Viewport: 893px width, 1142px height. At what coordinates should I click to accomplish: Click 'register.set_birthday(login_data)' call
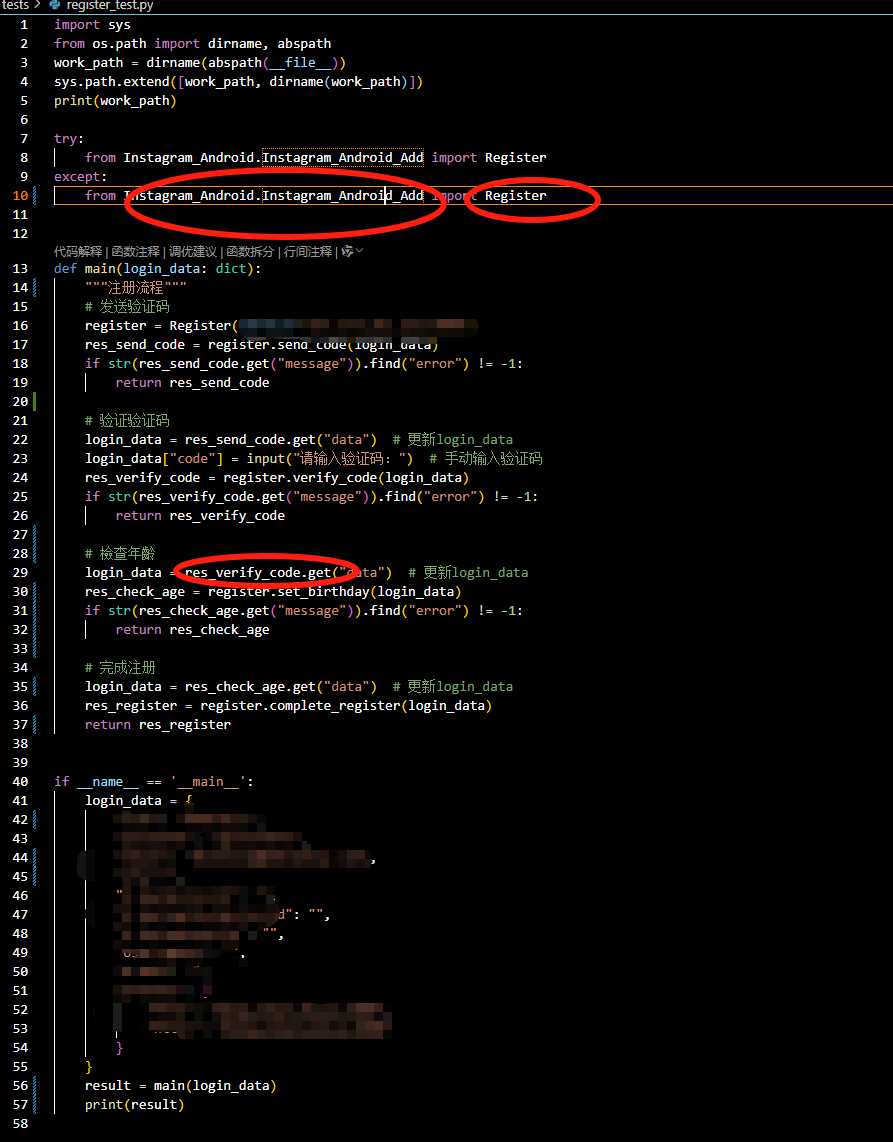(335, 591)
